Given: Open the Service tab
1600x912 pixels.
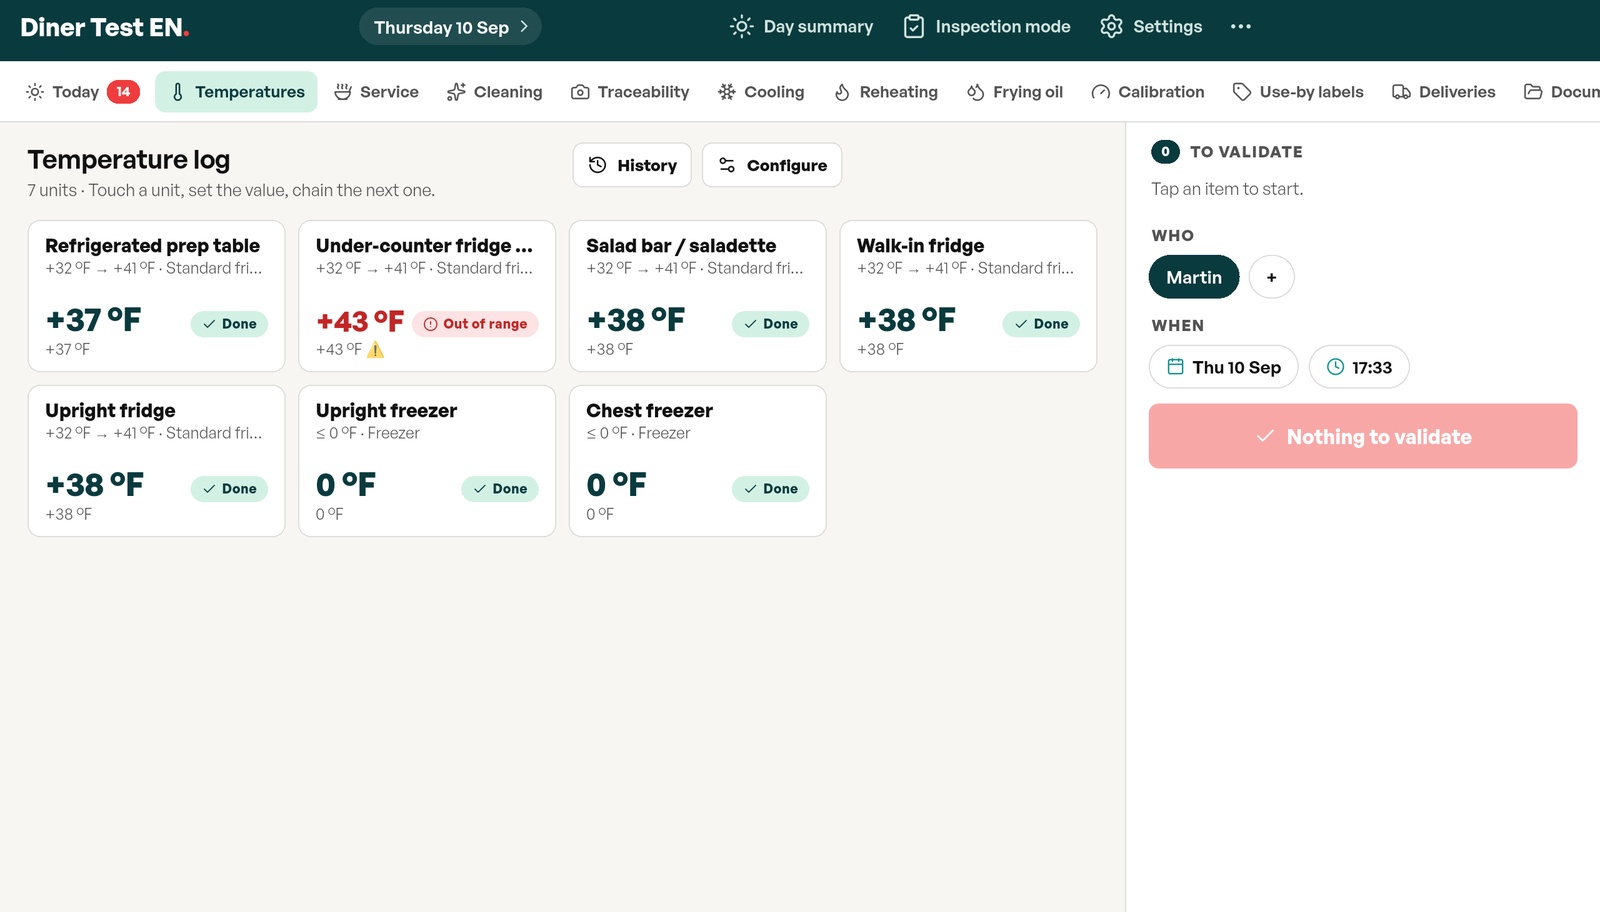Looking at the screenshot, I should coord(376,92).
